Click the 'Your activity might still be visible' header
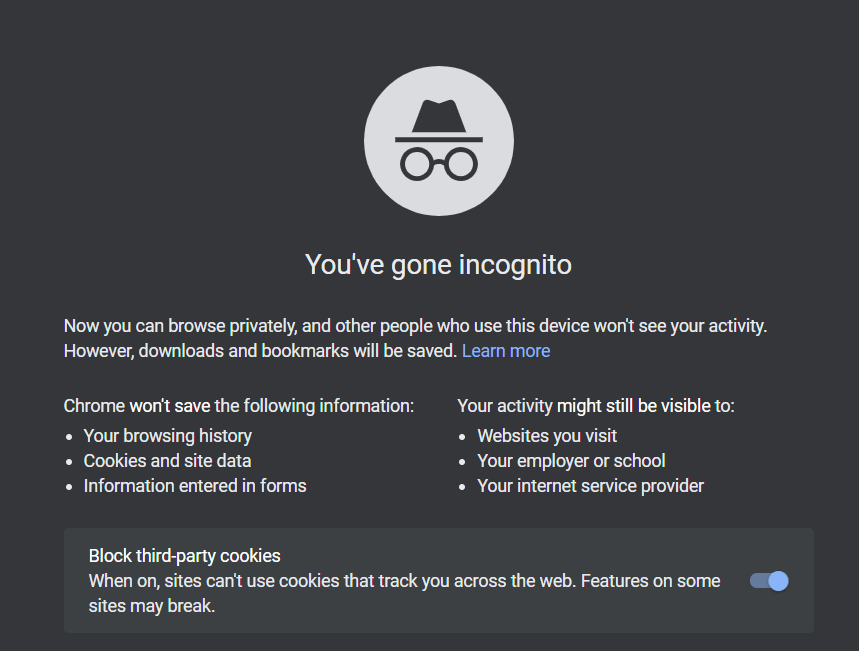This screenshot has width=859, height=651. 596,406
